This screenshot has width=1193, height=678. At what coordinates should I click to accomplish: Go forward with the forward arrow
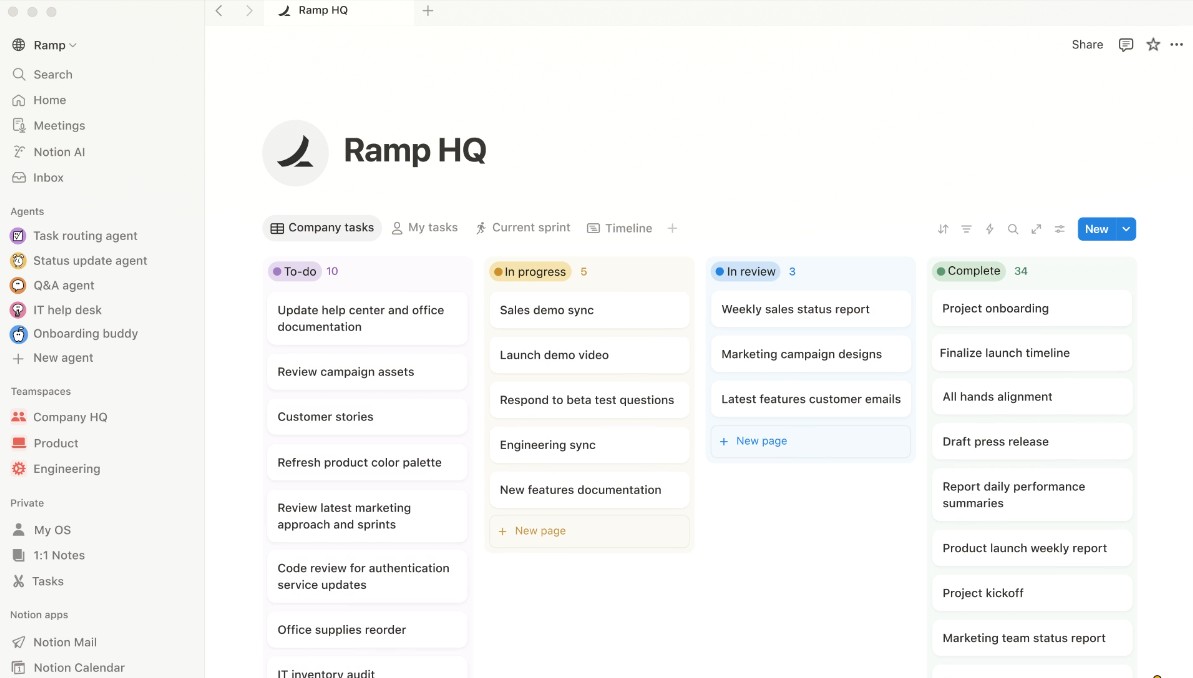tap(249, 11)
